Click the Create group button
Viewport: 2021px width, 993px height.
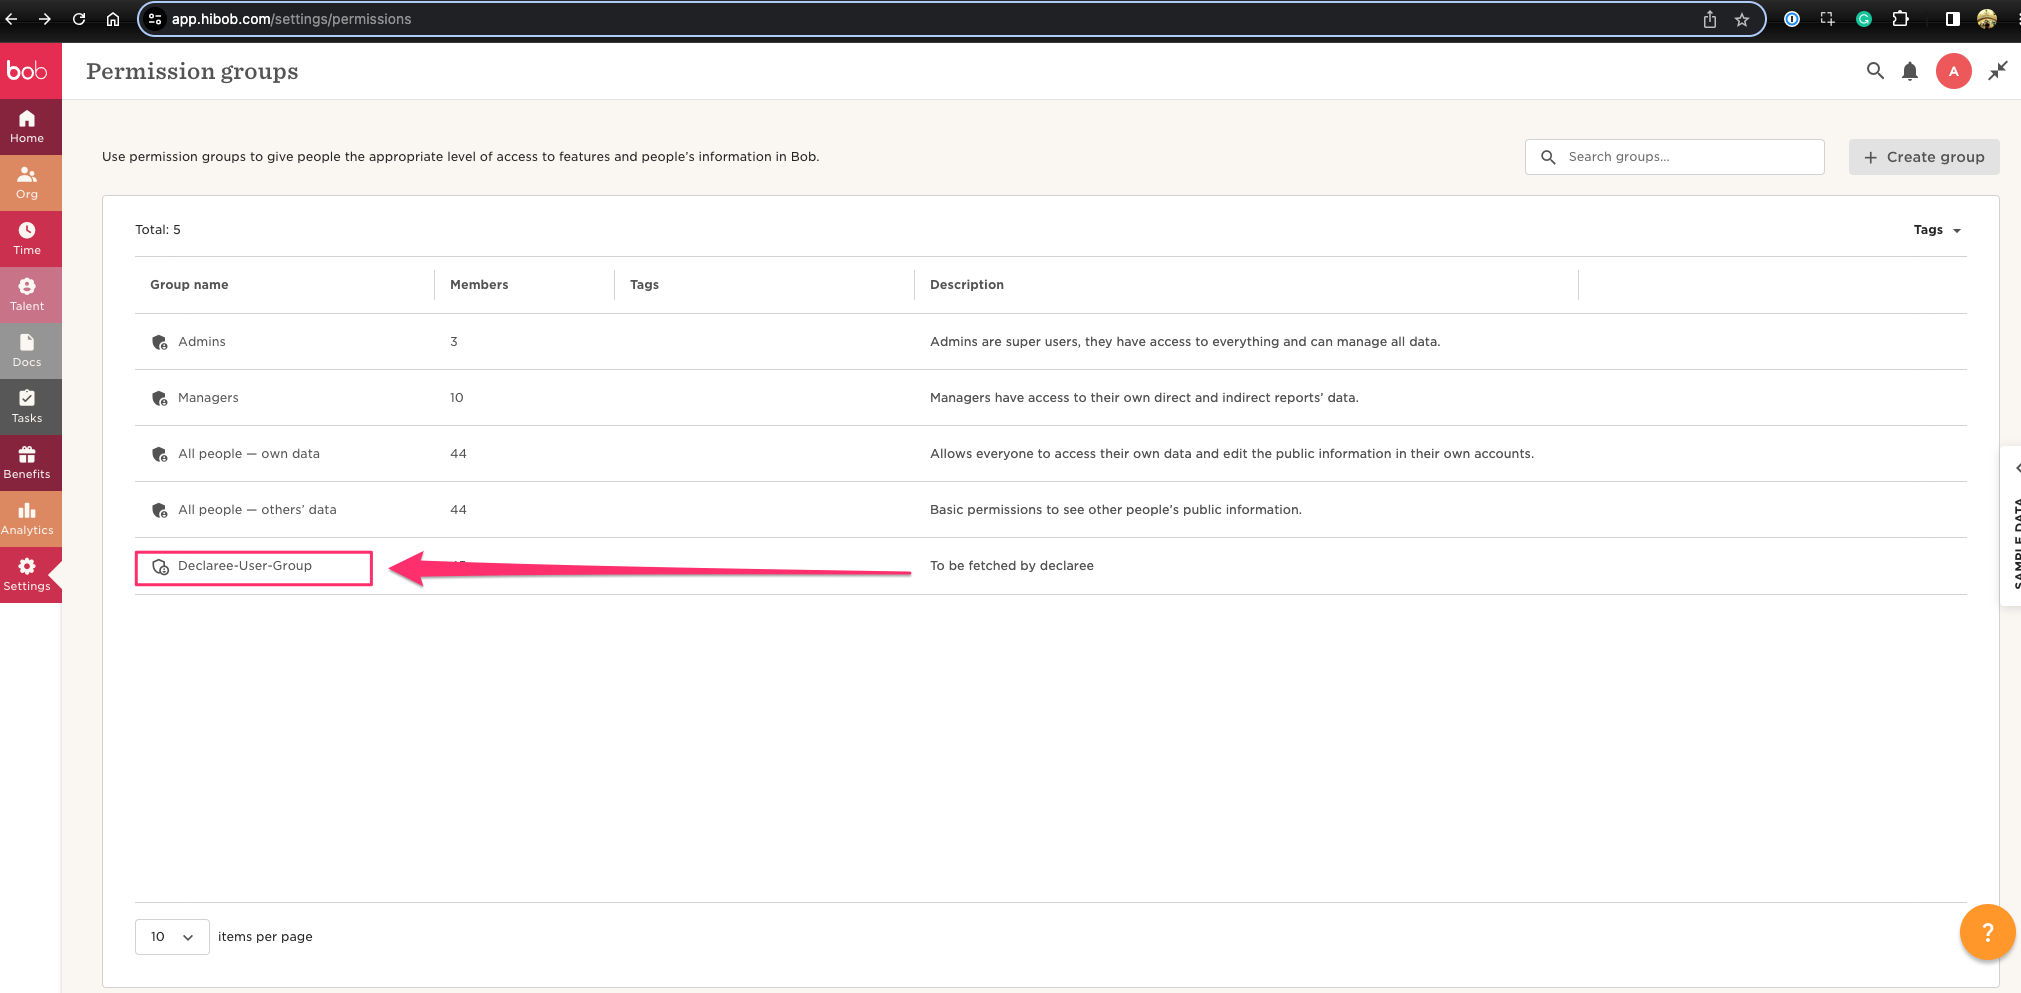1923,157
